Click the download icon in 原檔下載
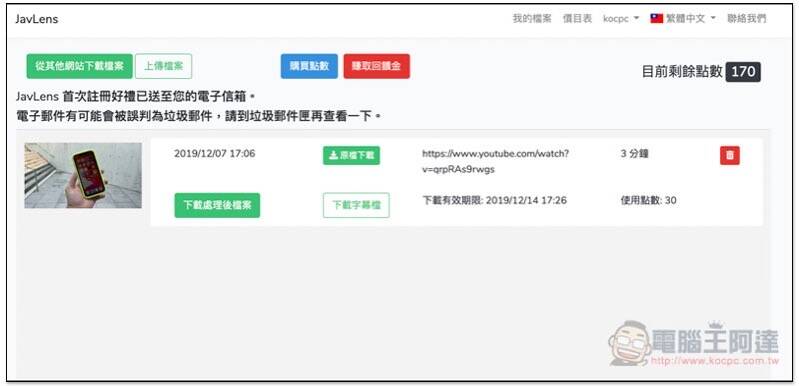The width and height of the screenshot is (799, 386). click(333, 156)
